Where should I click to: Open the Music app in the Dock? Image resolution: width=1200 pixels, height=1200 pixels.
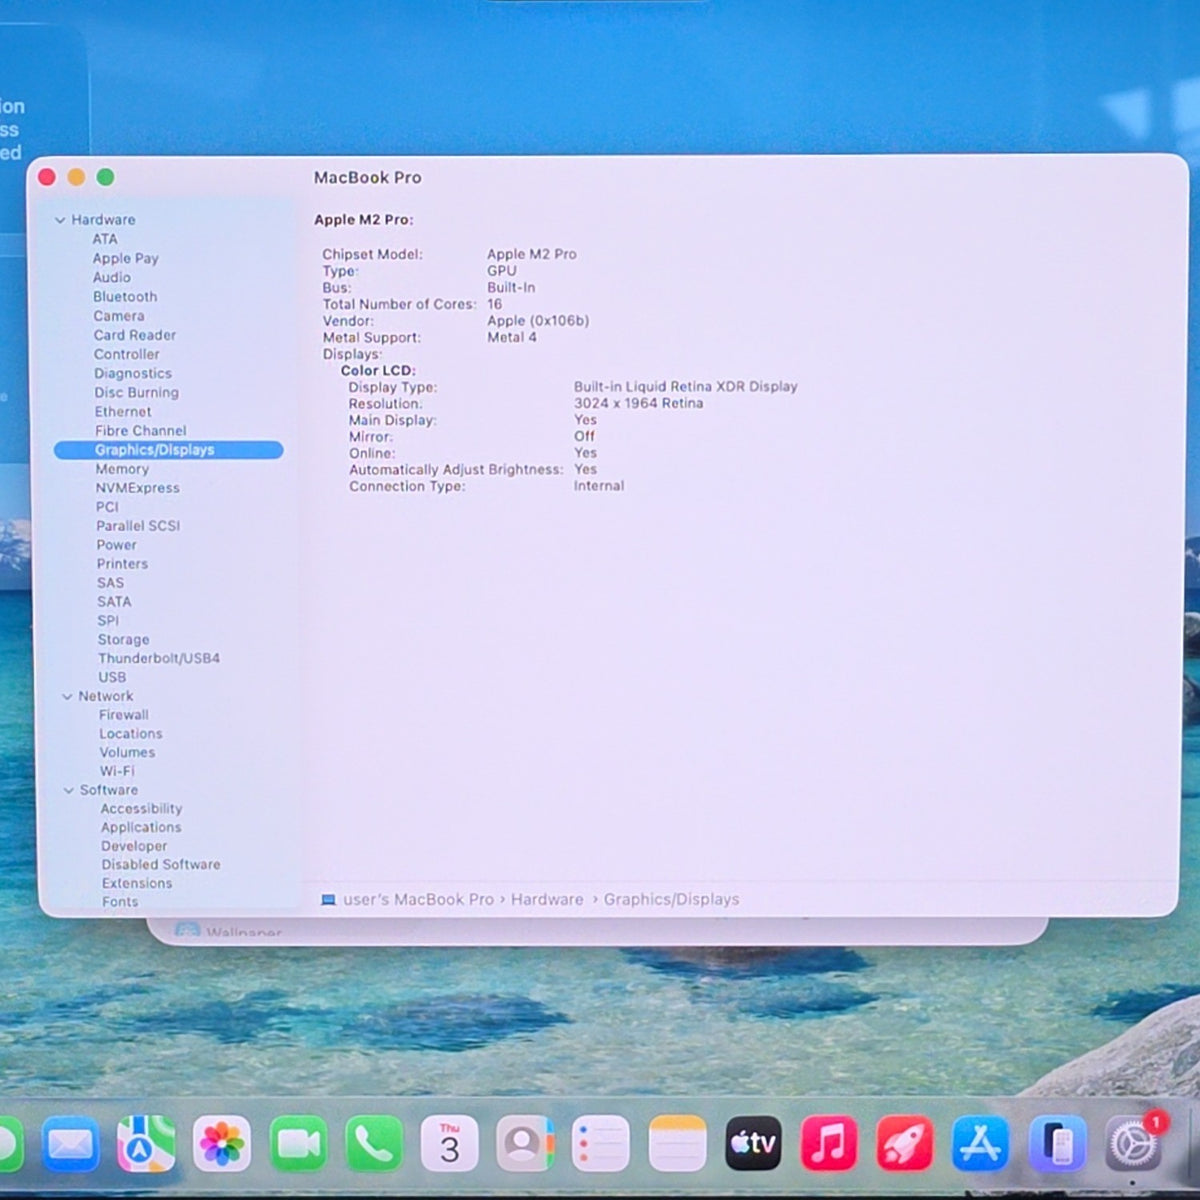tap(829, 1144)
